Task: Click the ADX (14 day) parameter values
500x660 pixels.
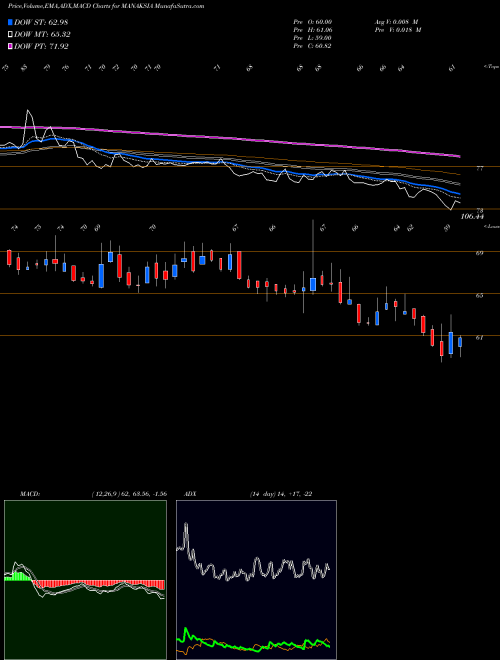Action: click(x=281, y=494)
